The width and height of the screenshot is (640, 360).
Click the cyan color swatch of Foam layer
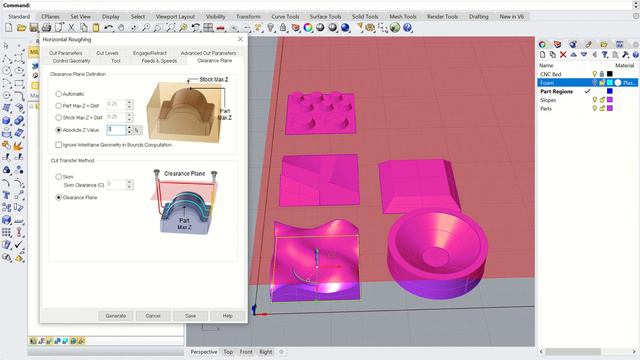point(610,83)
